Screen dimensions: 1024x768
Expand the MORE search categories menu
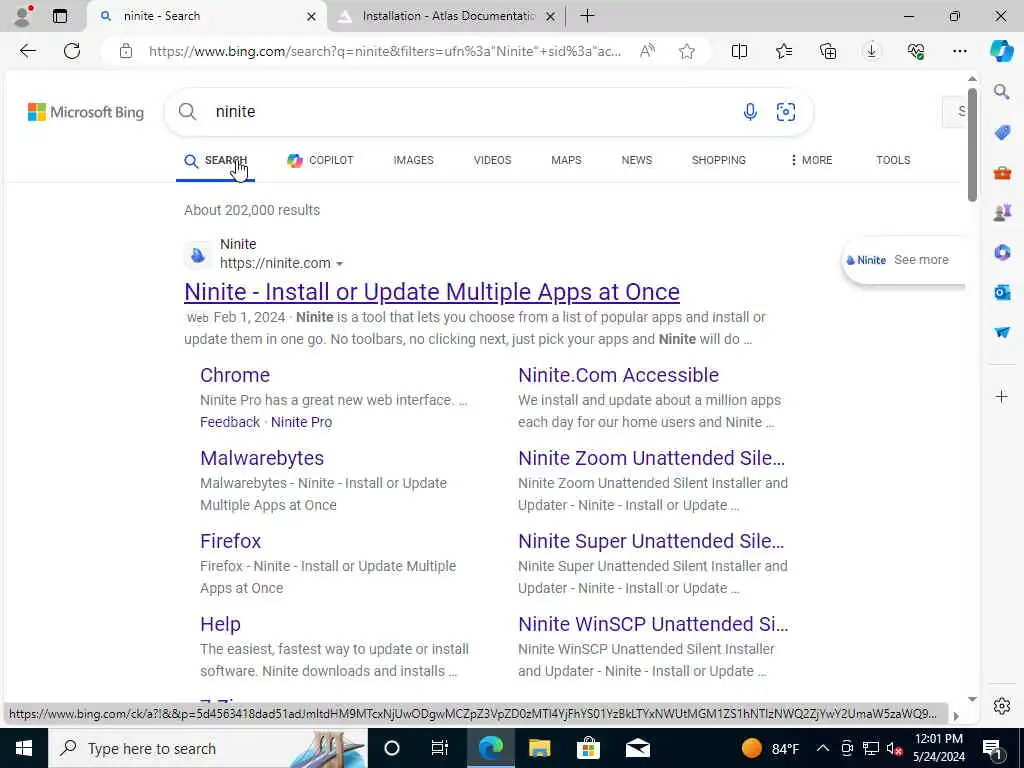(811, 160)
